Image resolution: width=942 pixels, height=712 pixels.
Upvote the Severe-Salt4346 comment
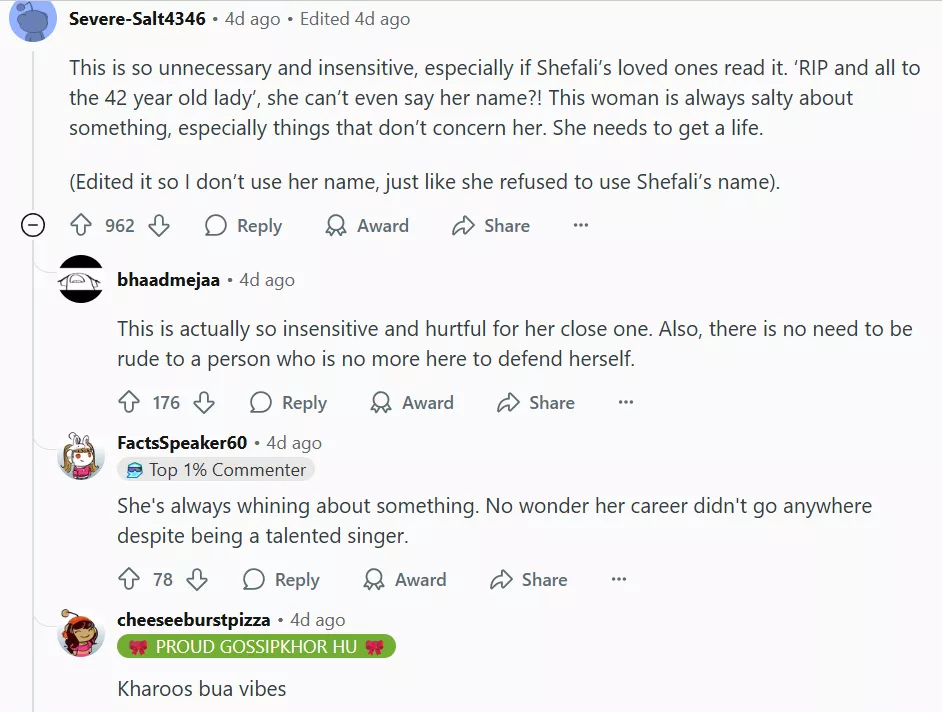82,226
